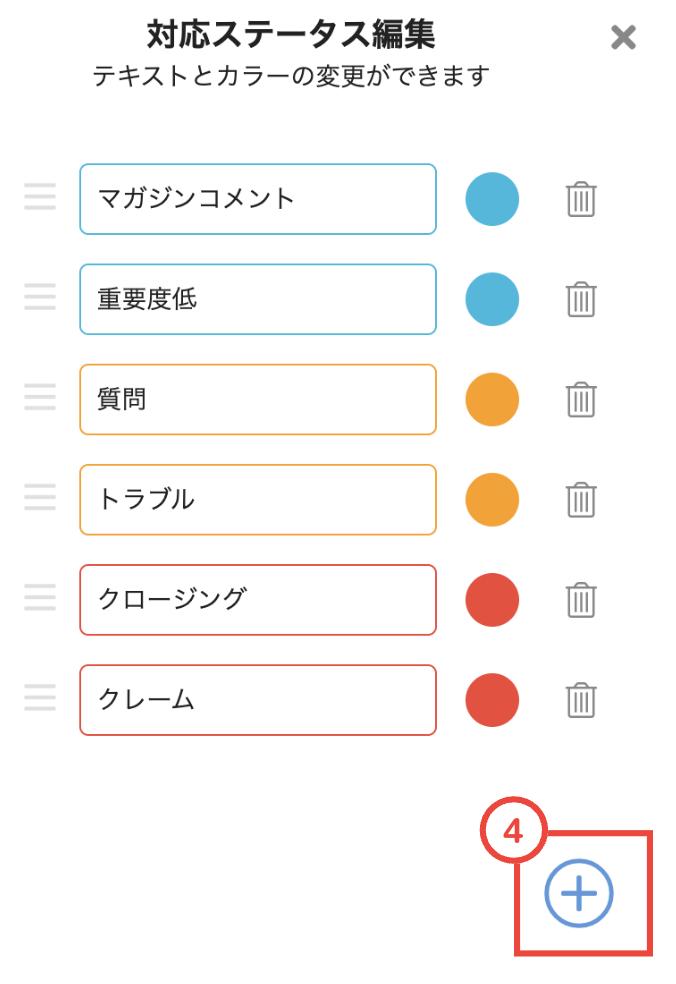Click drag handle beside クレーム
Image resolution: width=676 pixels, height=984 pixels.
40,697
